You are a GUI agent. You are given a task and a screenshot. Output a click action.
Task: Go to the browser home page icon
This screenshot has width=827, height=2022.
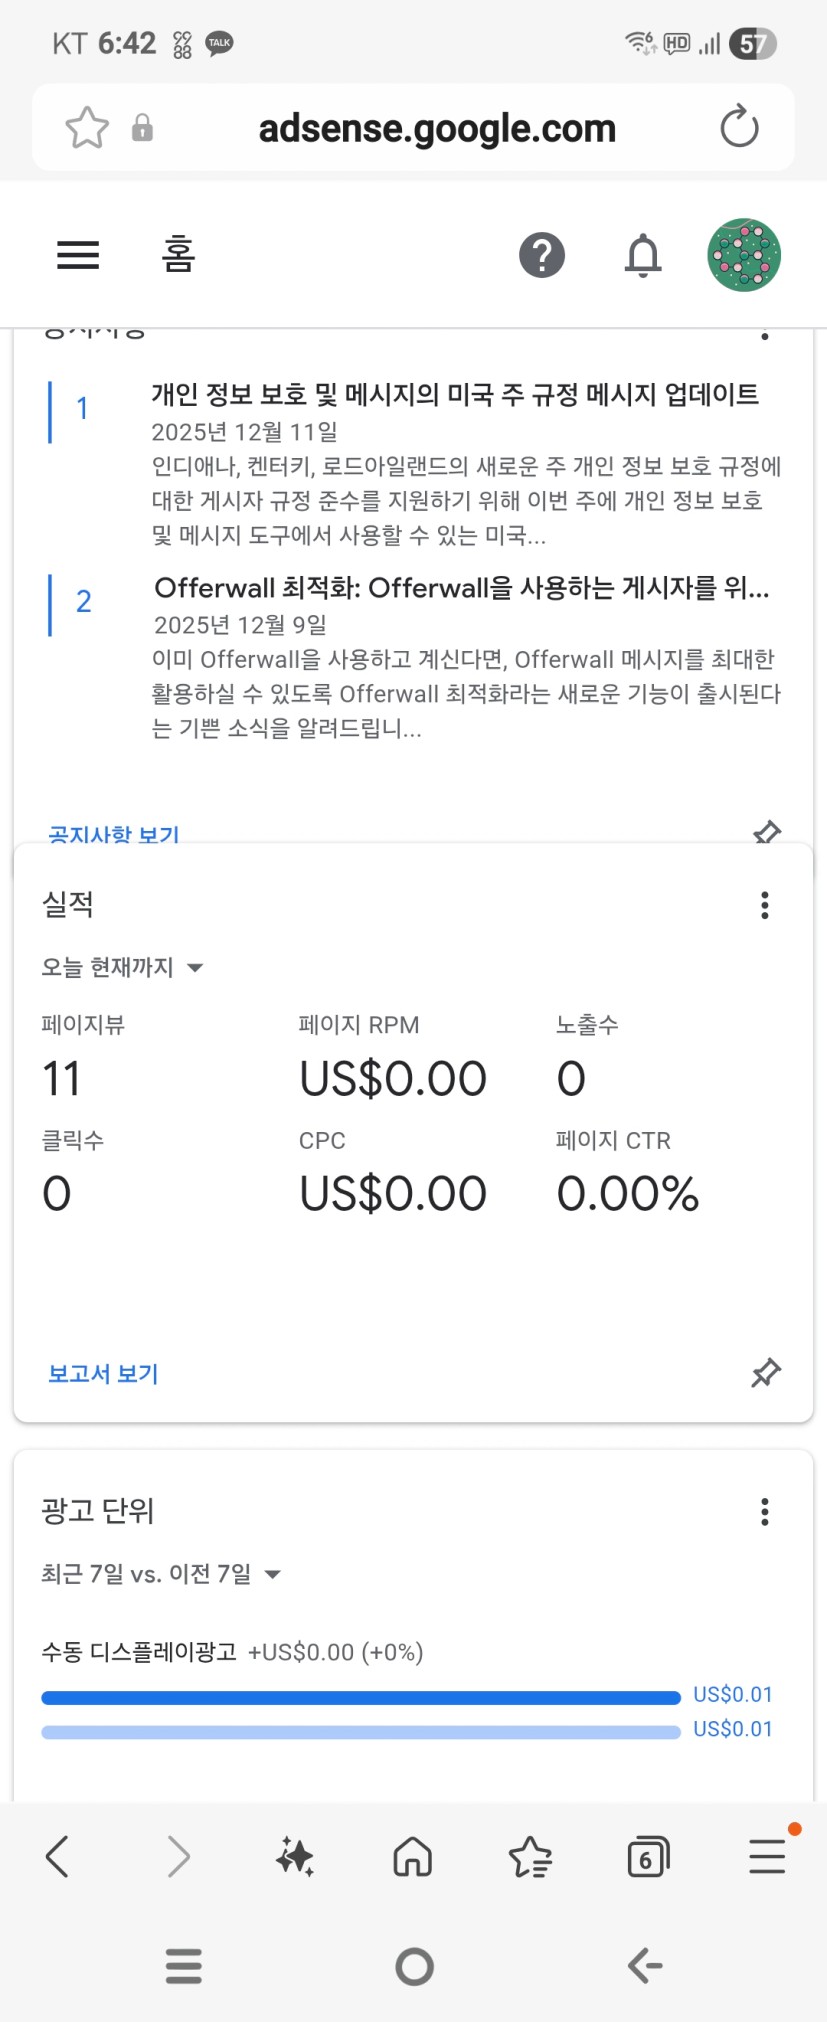[412, 1857]
